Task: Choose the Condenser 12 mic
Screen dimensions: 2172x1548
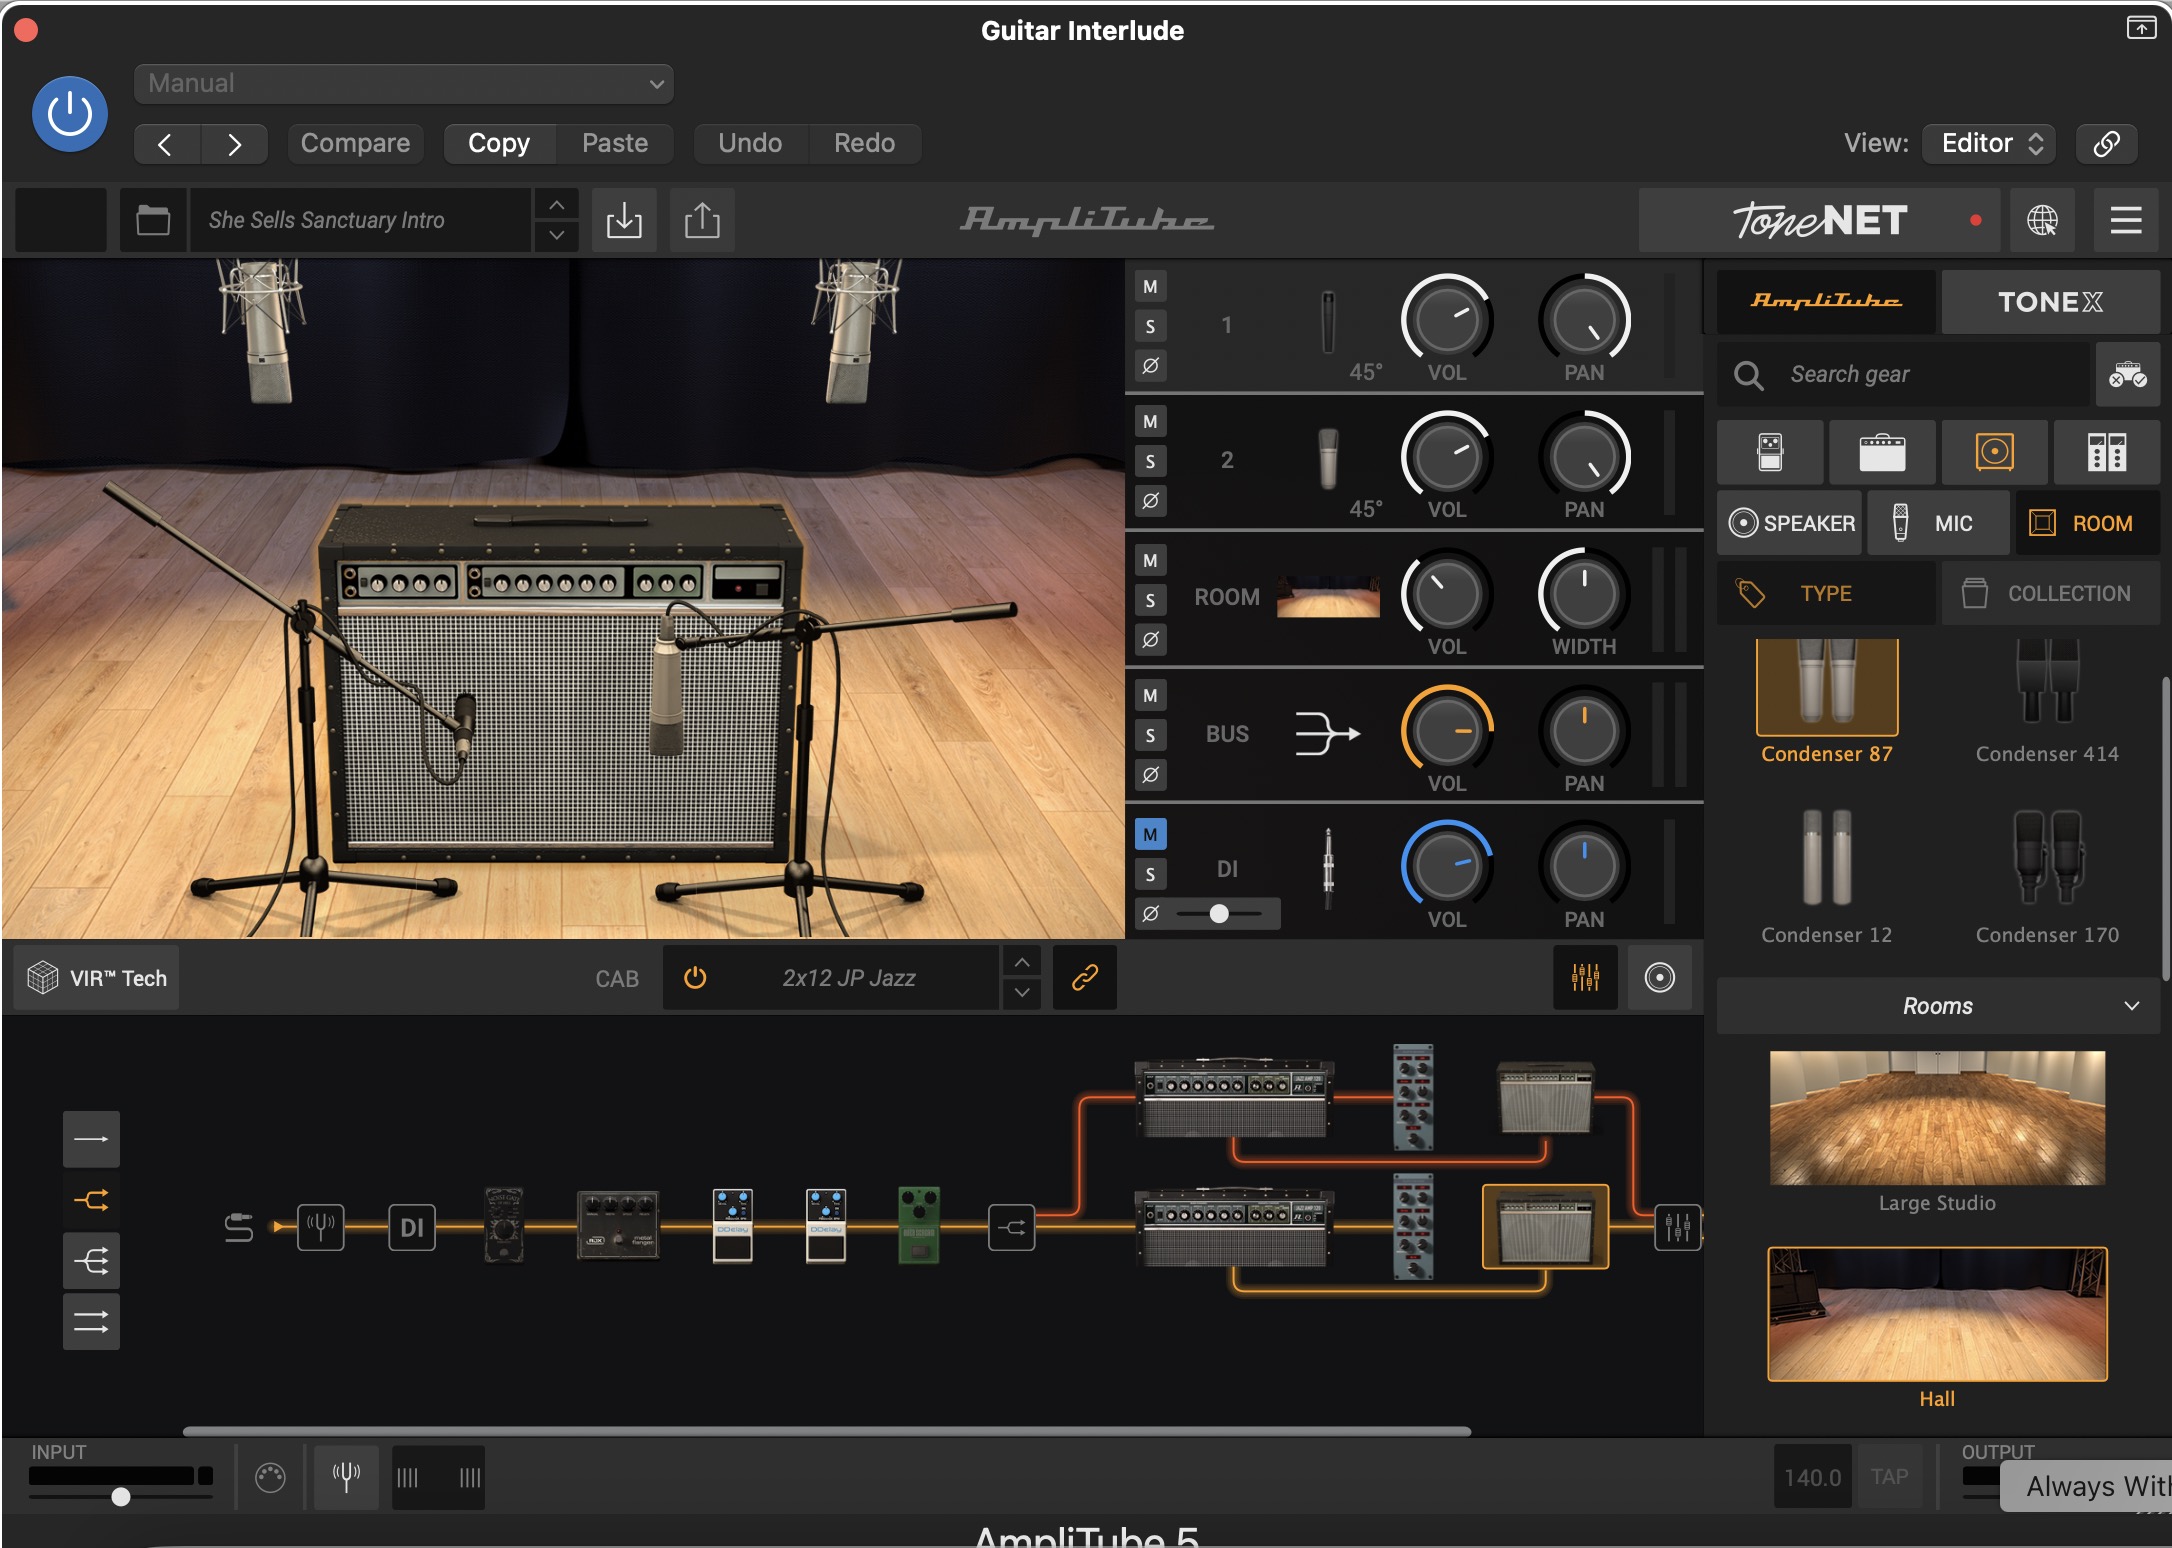Action: click(1826, 875)
